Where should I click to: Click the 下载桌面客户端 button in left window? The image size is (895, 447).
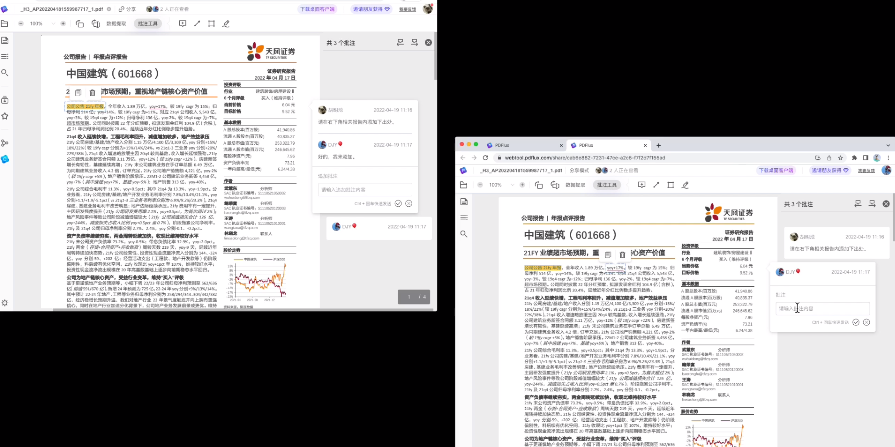pos(317,9)
